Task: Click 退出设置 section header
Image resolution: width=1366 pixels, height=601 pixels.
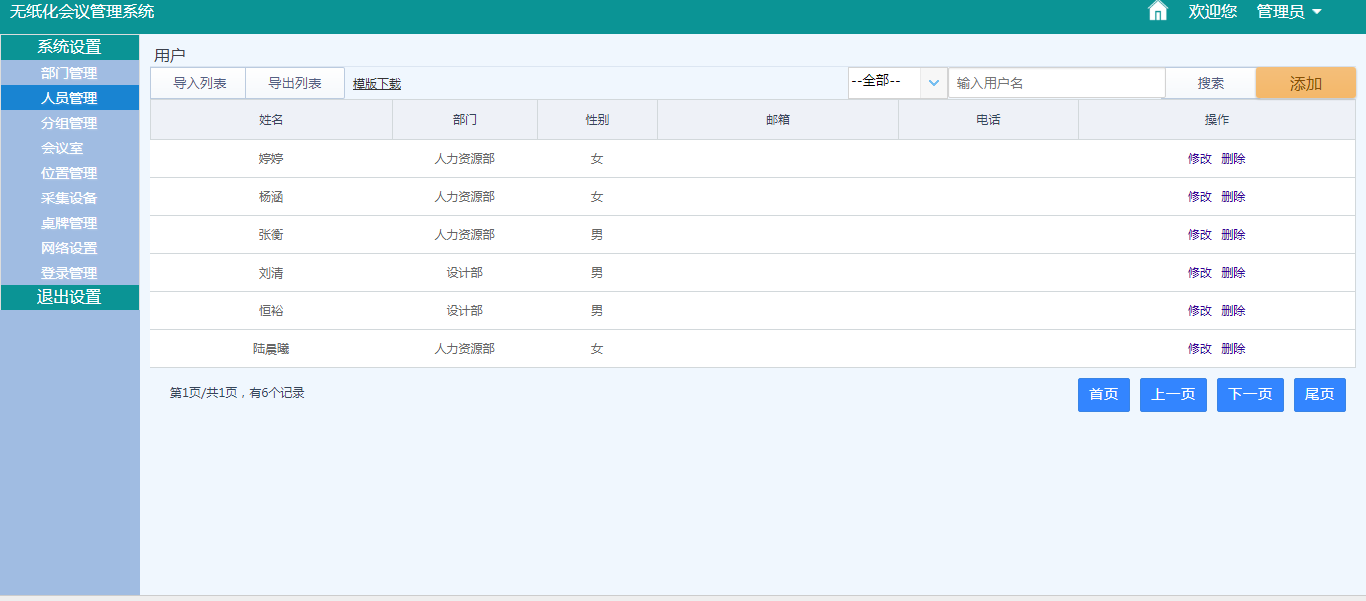Action: tap(69, 297)
